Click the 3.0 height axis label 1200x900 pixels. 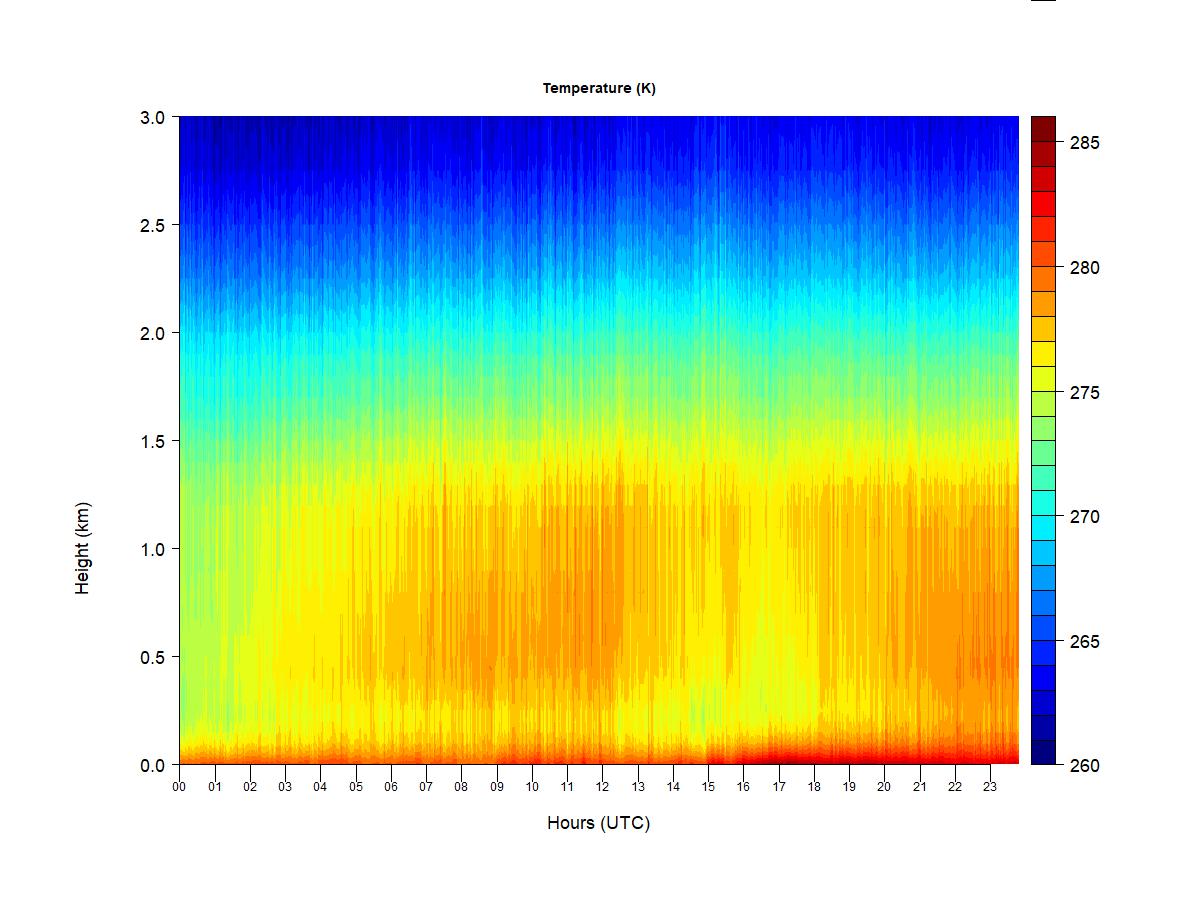152,117
